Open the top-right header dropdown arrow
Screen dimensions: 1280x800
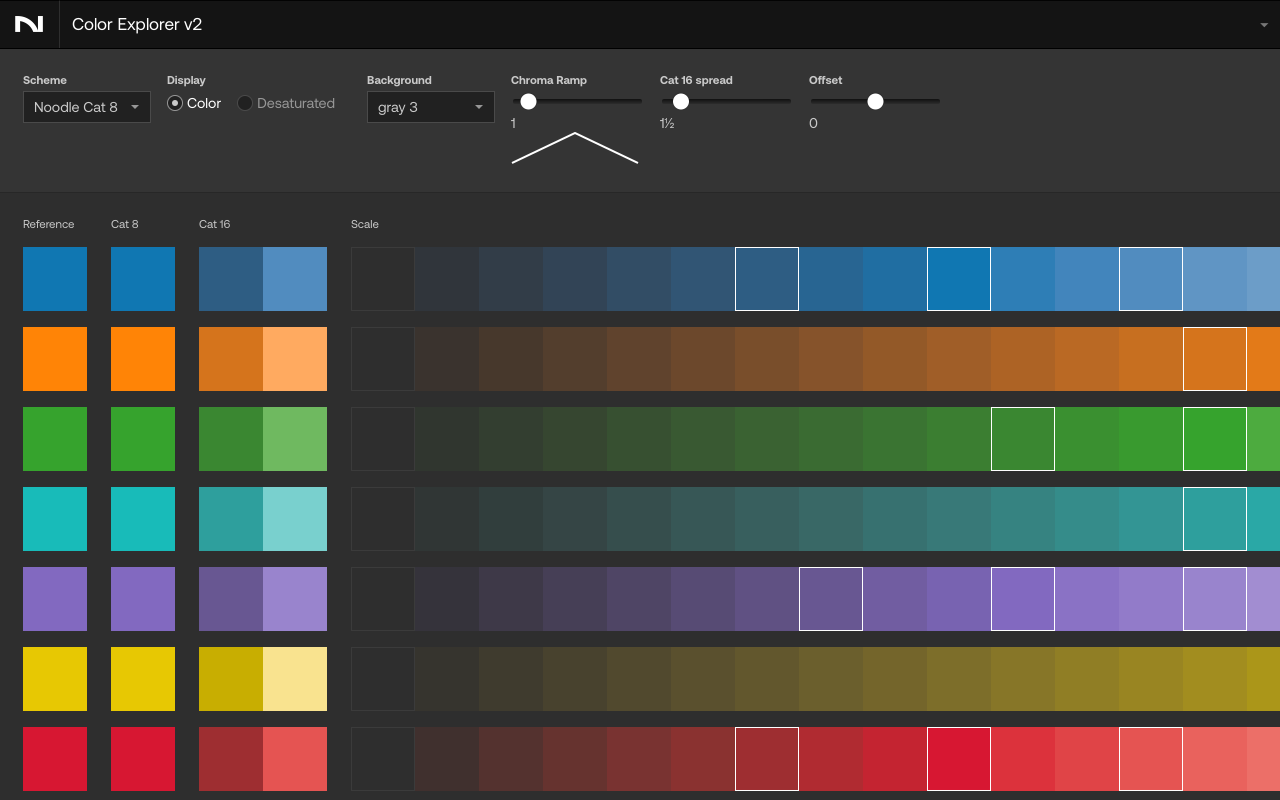click(x=1264, y=25)
